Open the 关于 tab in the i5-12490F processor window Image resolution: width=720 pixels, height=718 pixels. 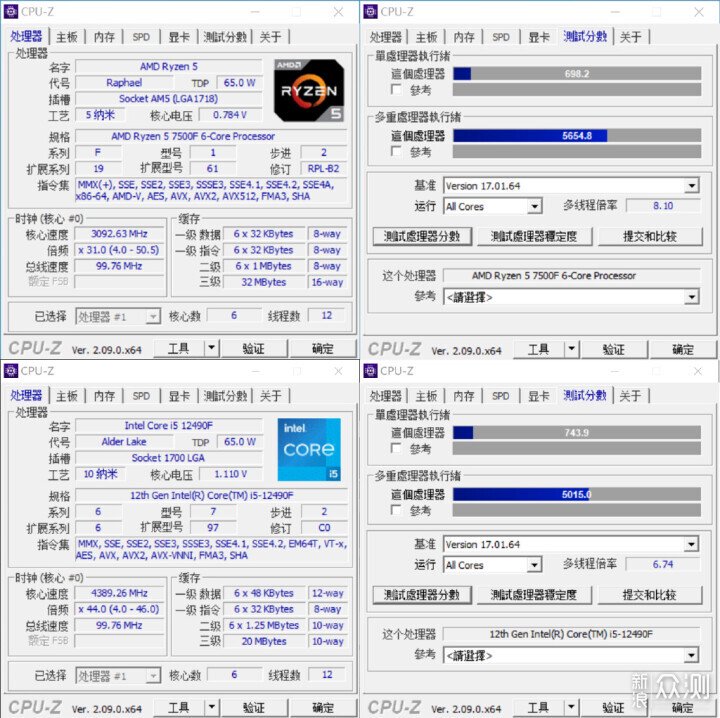(270, 396)
